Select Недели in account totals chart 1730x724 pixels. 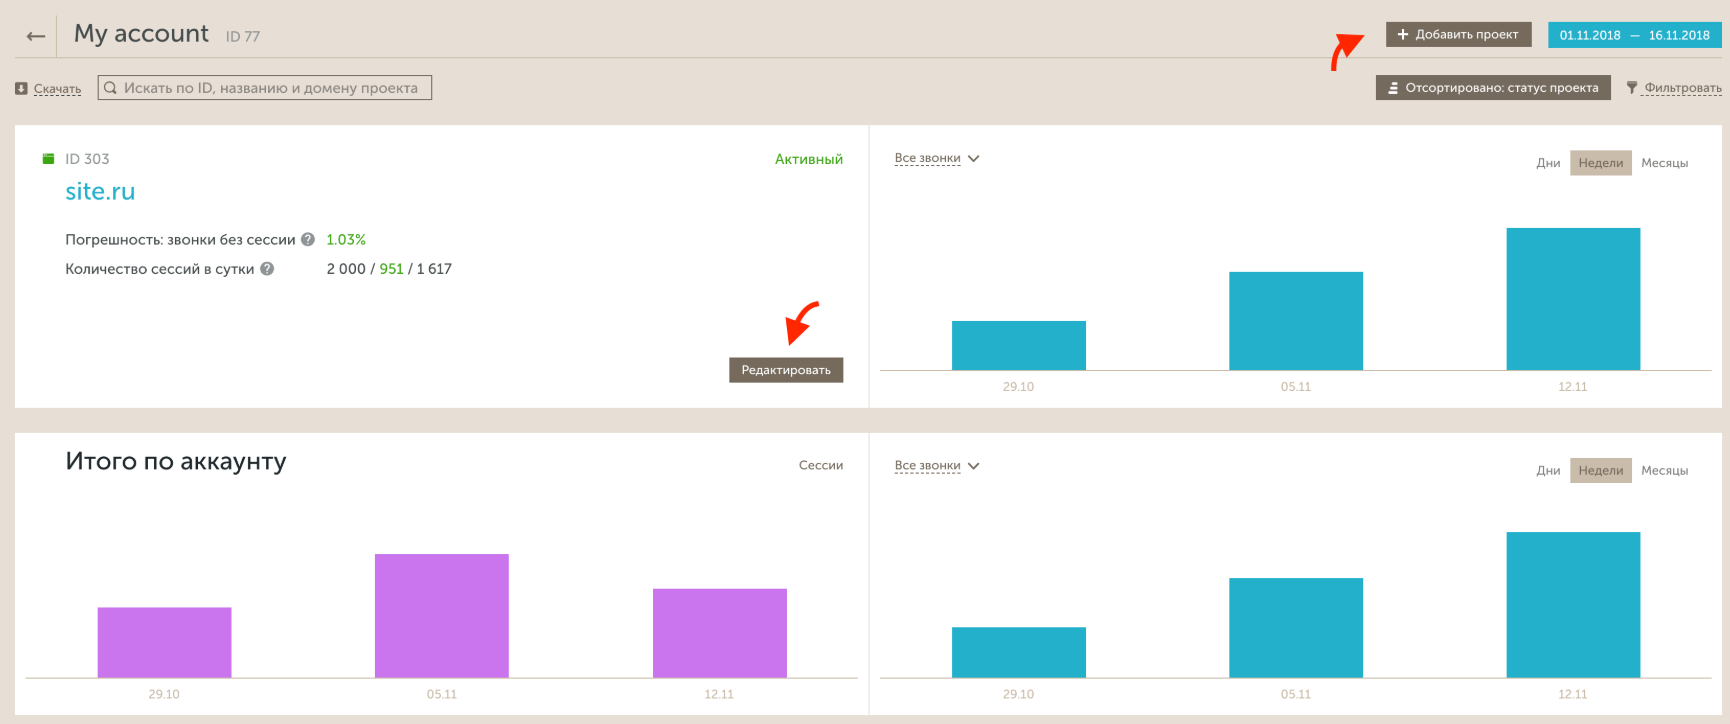[1600, 471]
